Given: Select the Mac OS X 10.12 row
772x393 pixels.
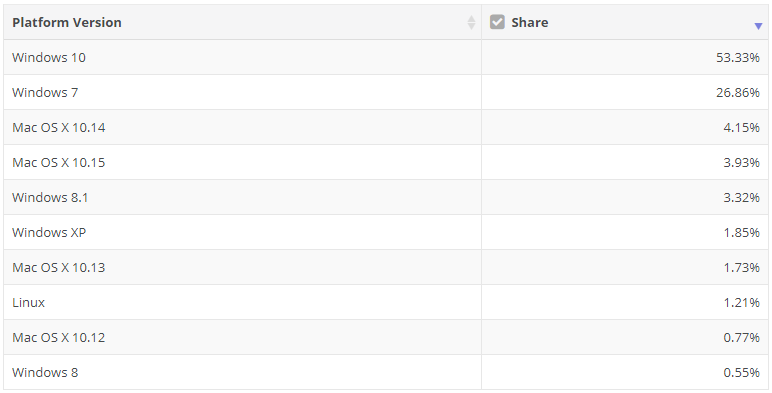Looking at the screenshot, I should click(x=386, y=337).
